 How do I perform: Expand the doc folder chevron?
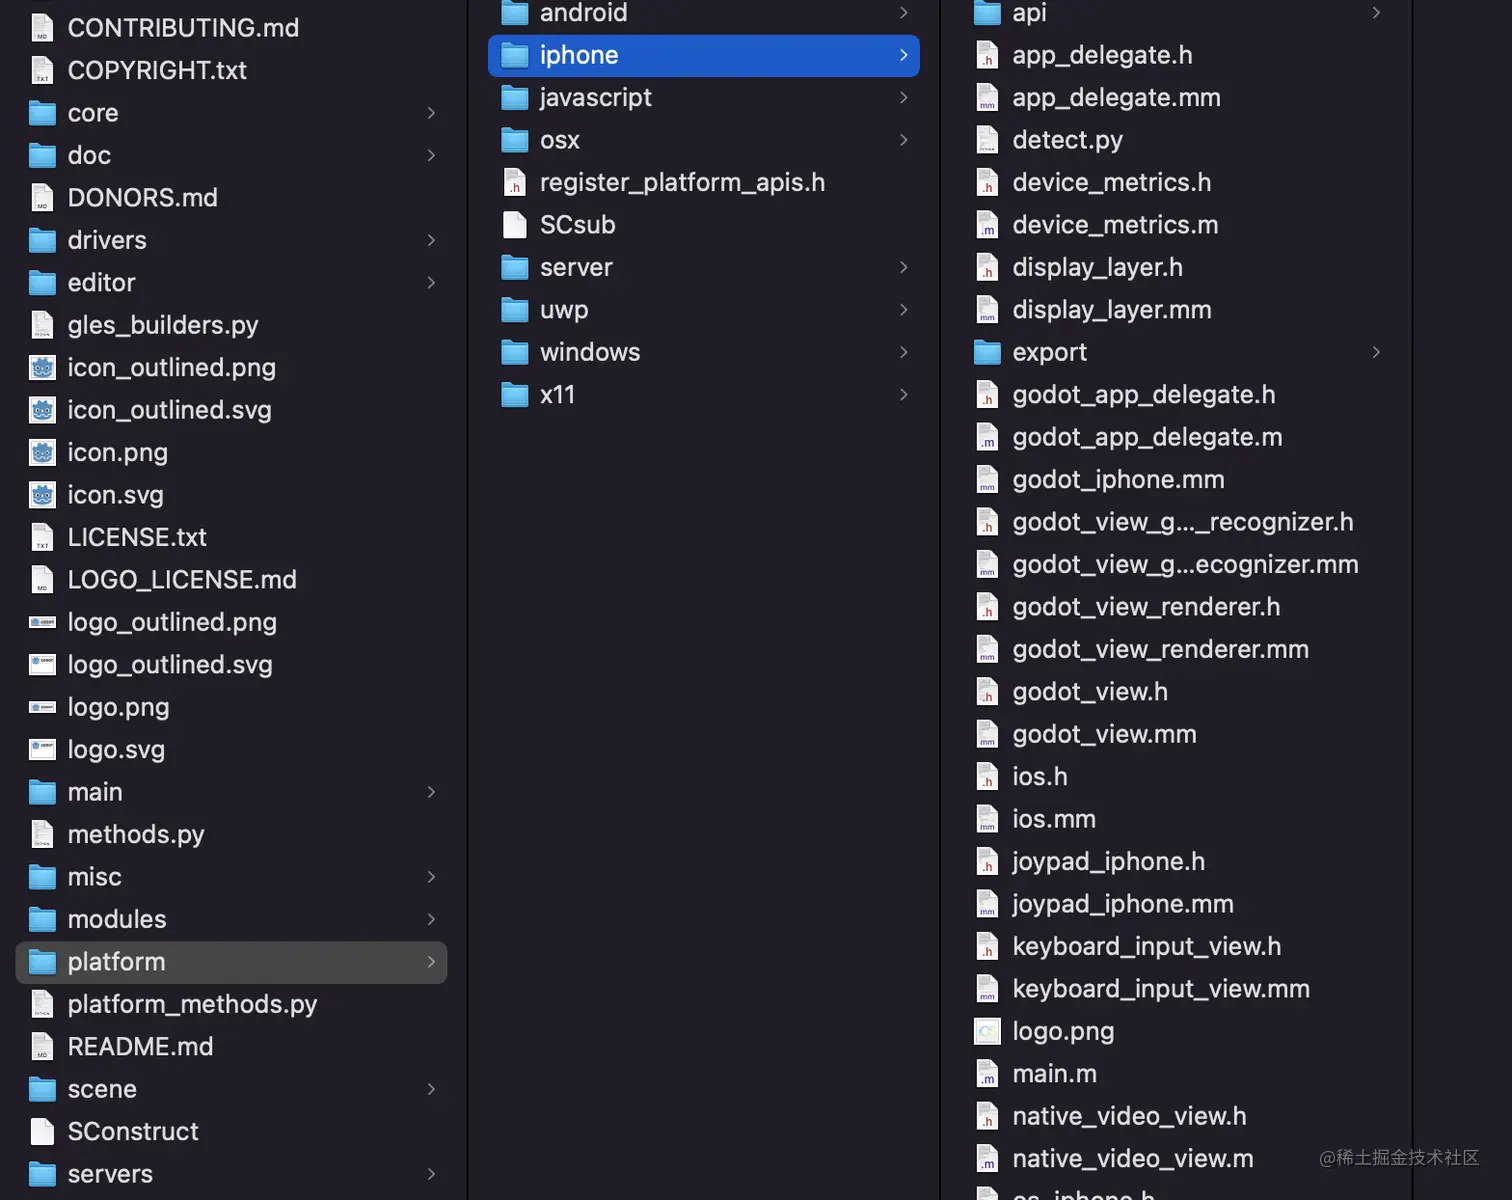[431, 155]
